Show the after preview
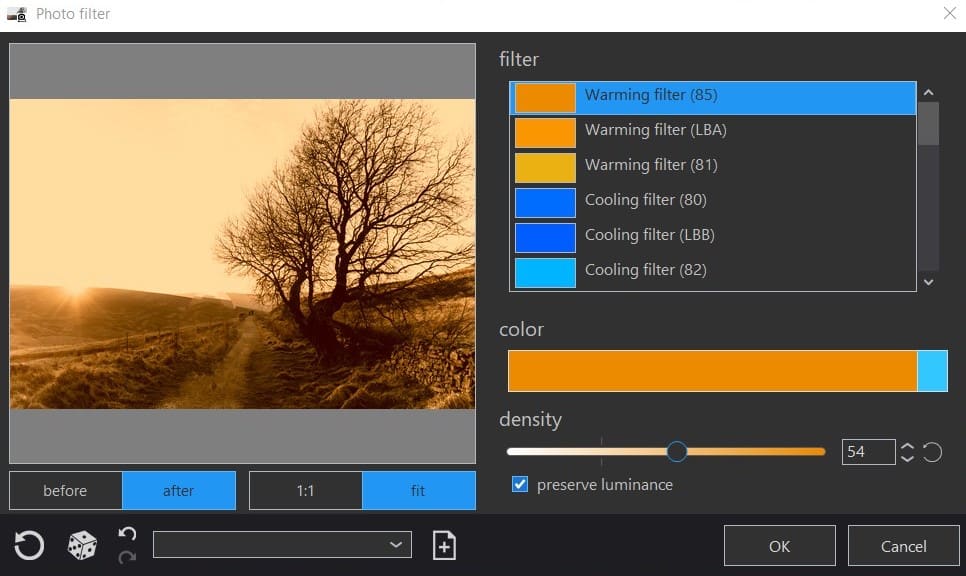Screen dimensions: 966x576 (179, 490)
